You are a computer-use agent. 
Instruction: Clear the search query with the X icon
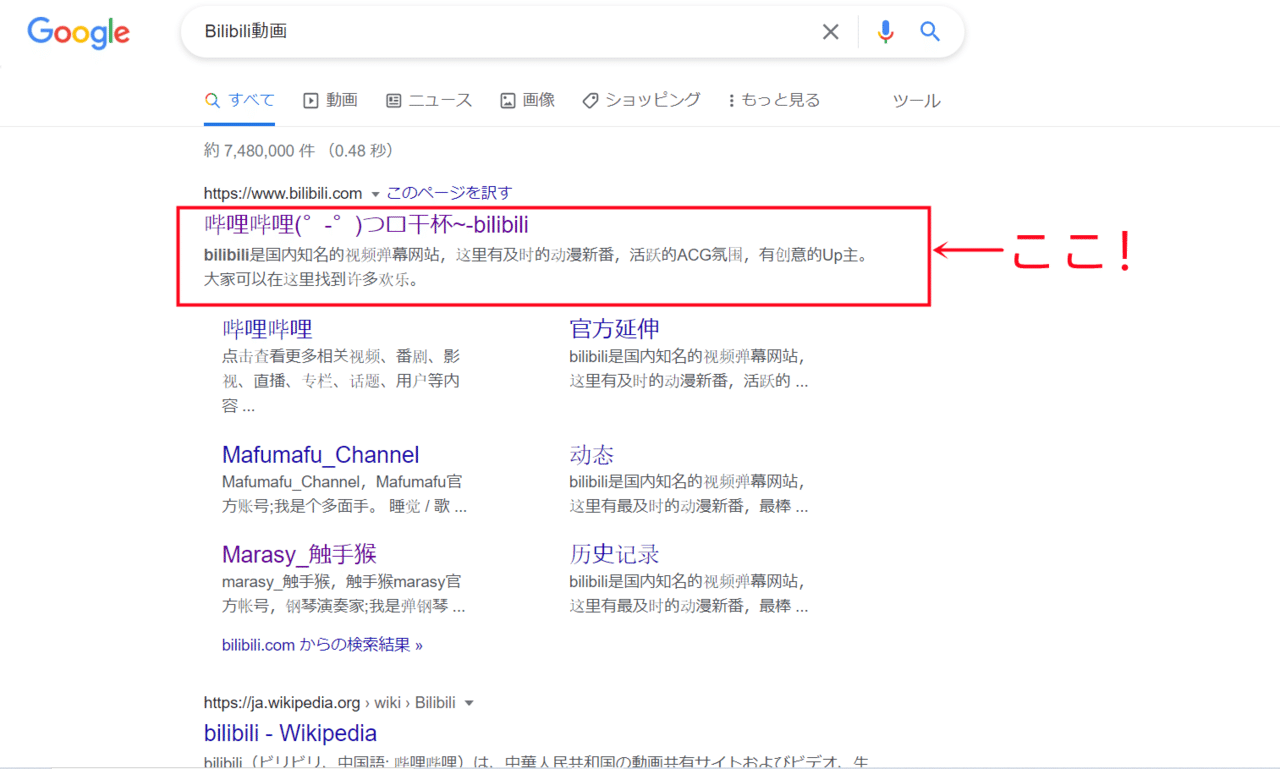point(830,31)
